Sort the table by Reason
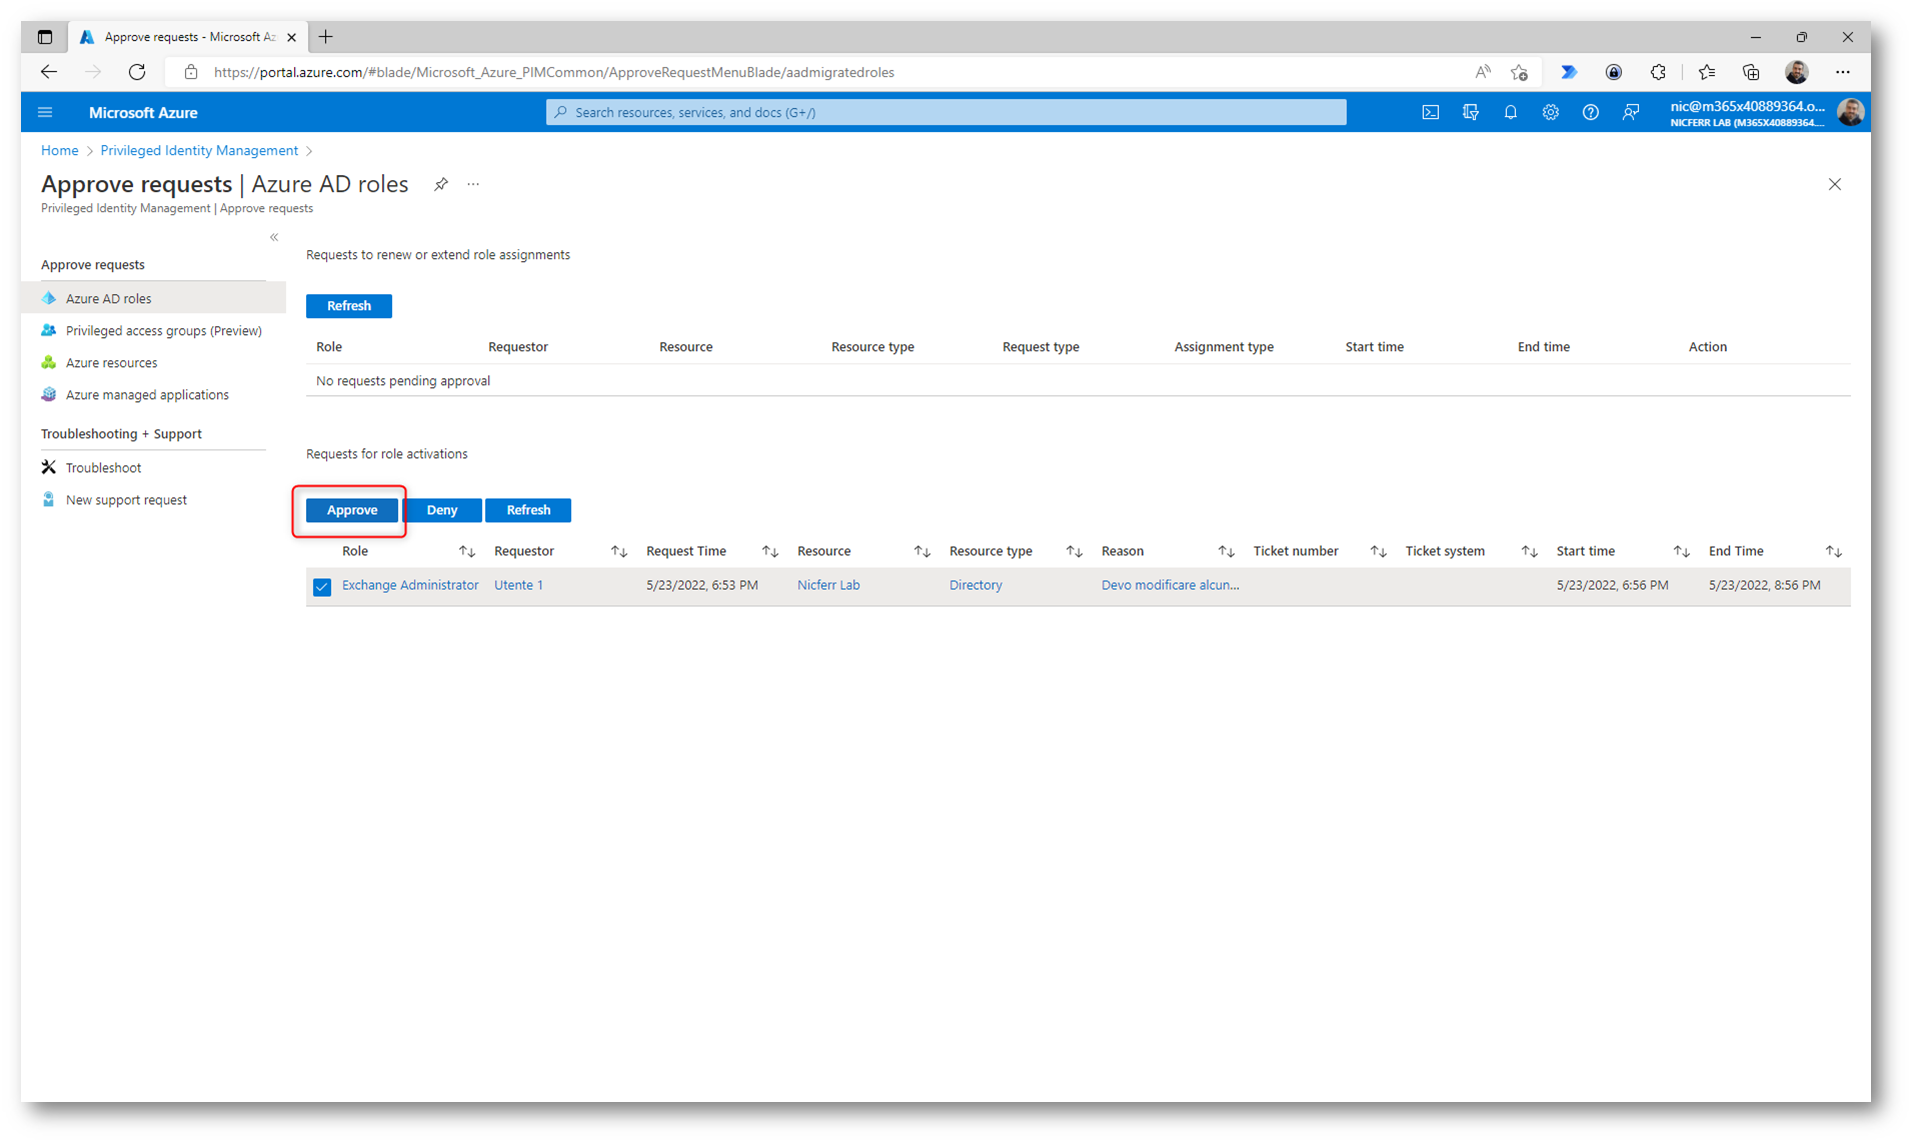The width and height of the screenshot is (1913, 1144). click(1226, 551)
